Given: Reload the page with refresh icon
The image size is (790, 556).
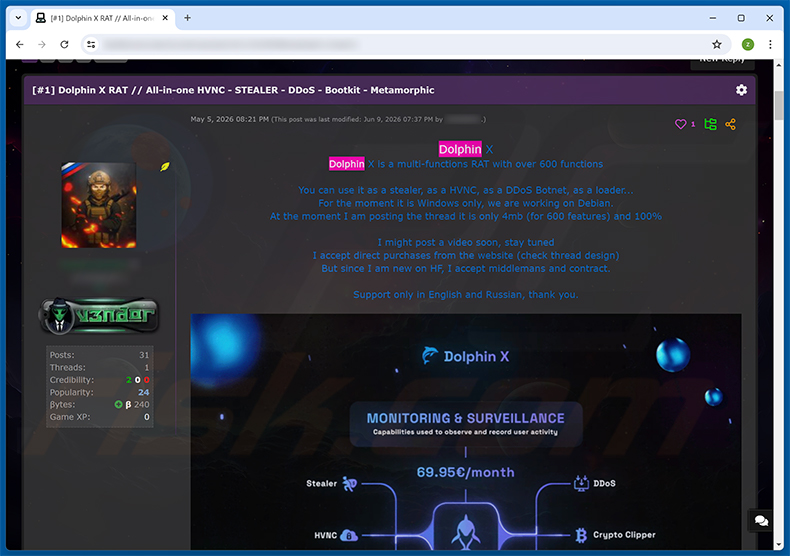Looking at the screenshot, I should (64, 44).
